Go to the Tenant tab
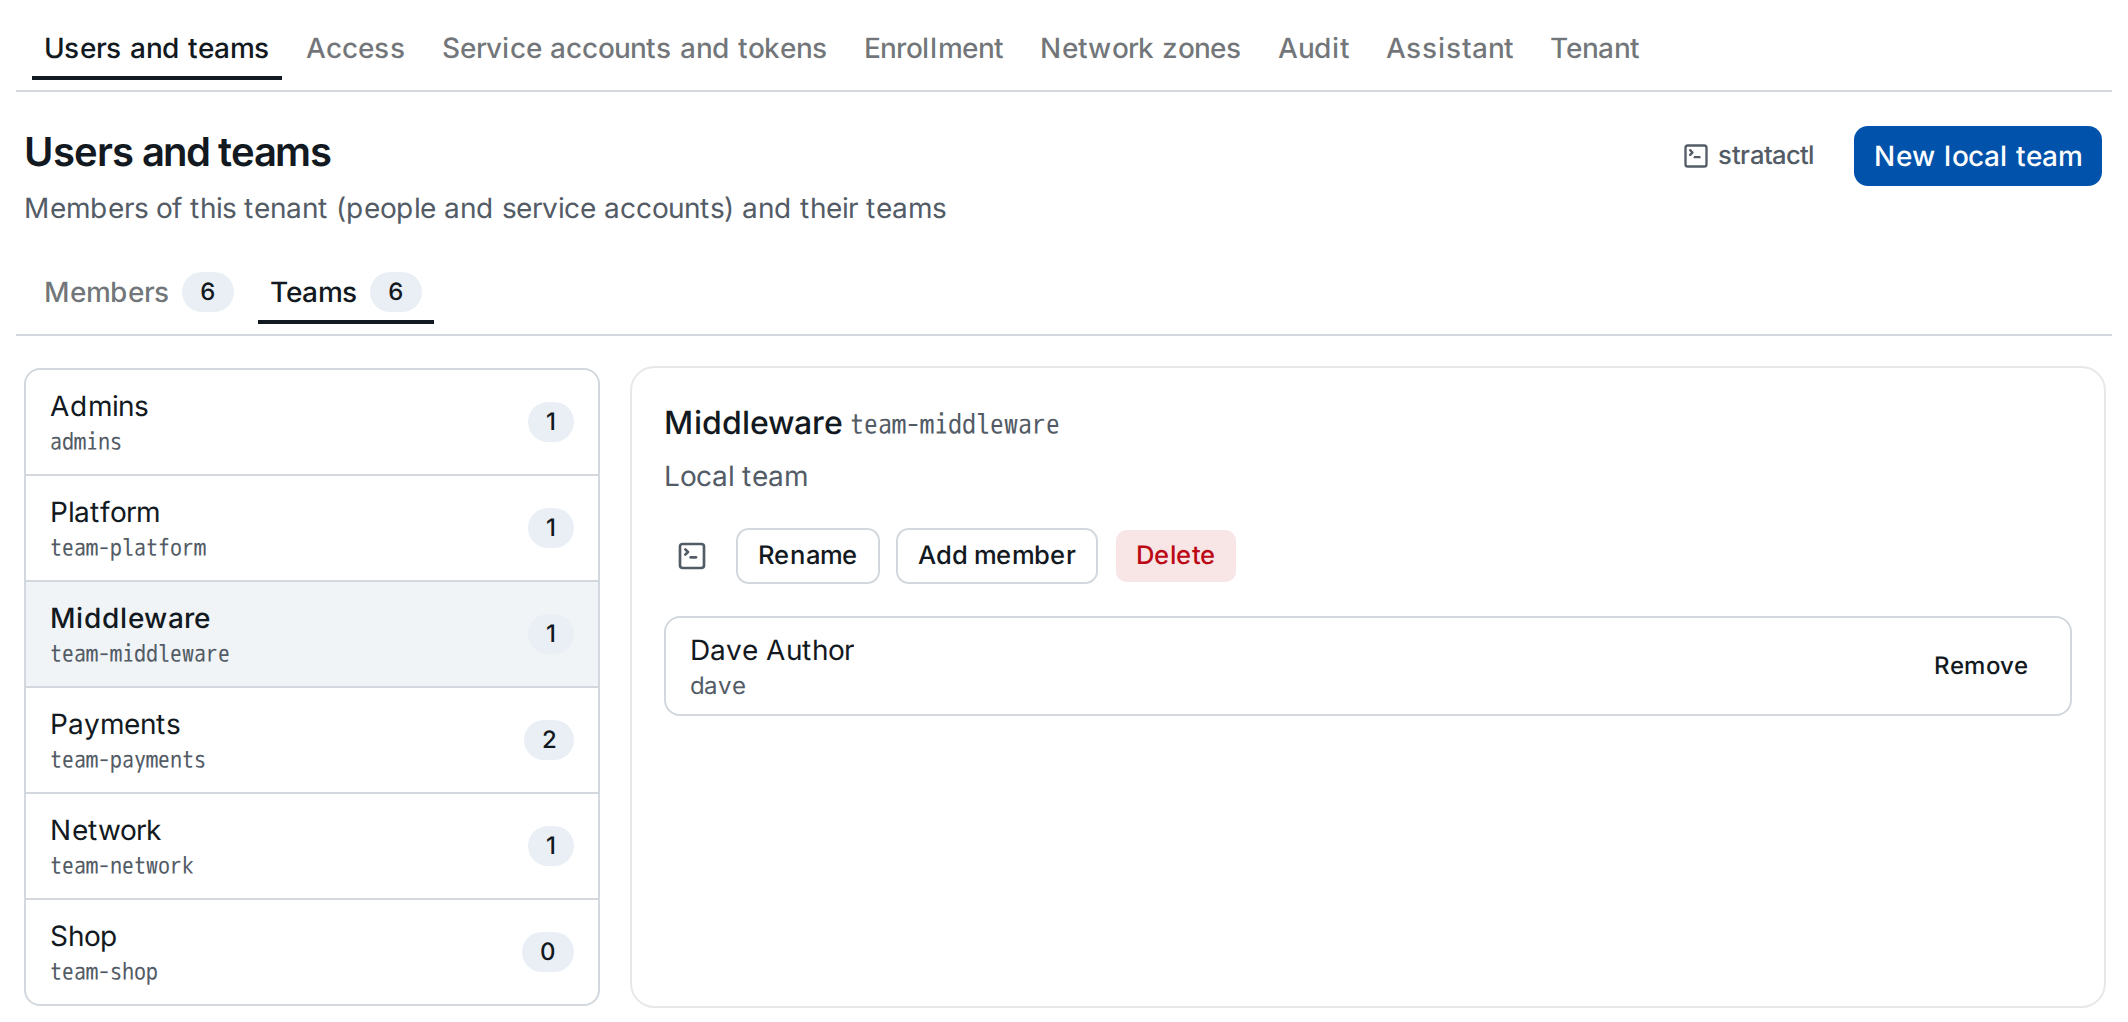The width and height of the screenshot is (2128, 1022). tap(1594, 48)
